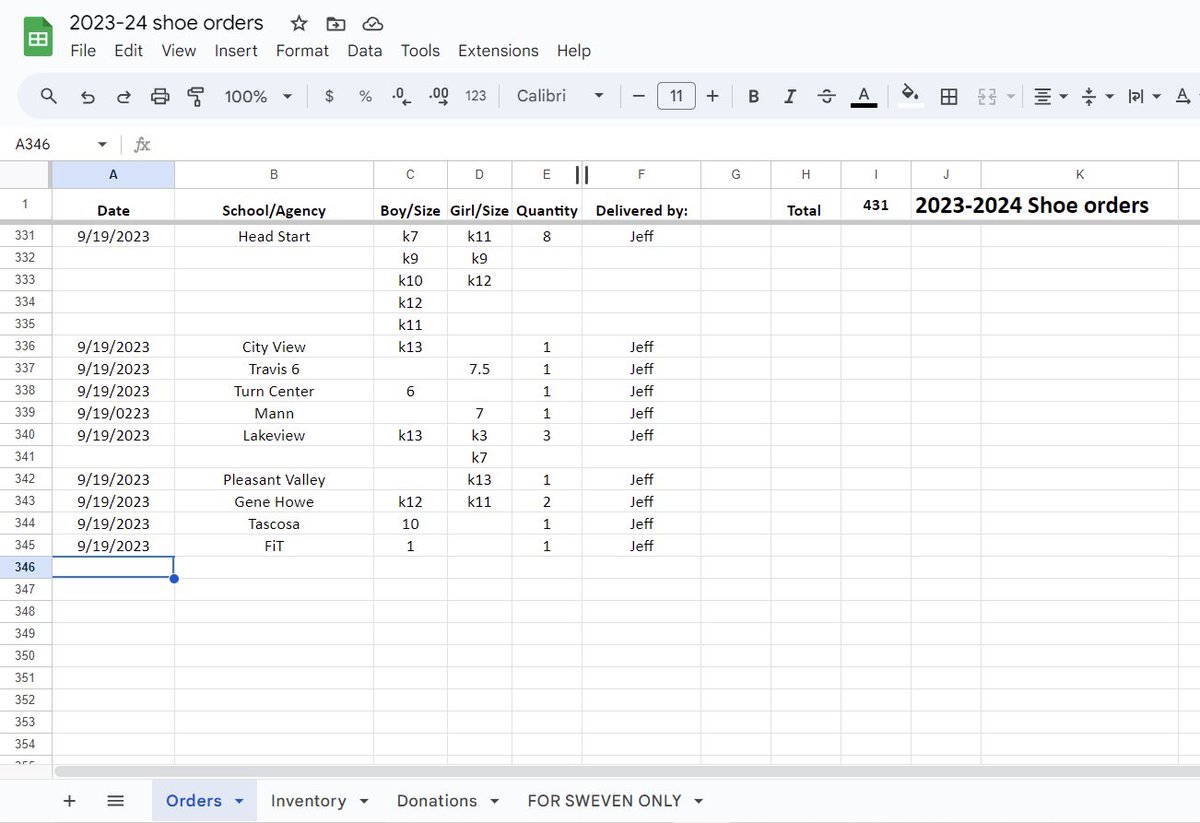
Task: Switch to the FOR SWEVEN ONLY tab
Action: click(604, 801)
